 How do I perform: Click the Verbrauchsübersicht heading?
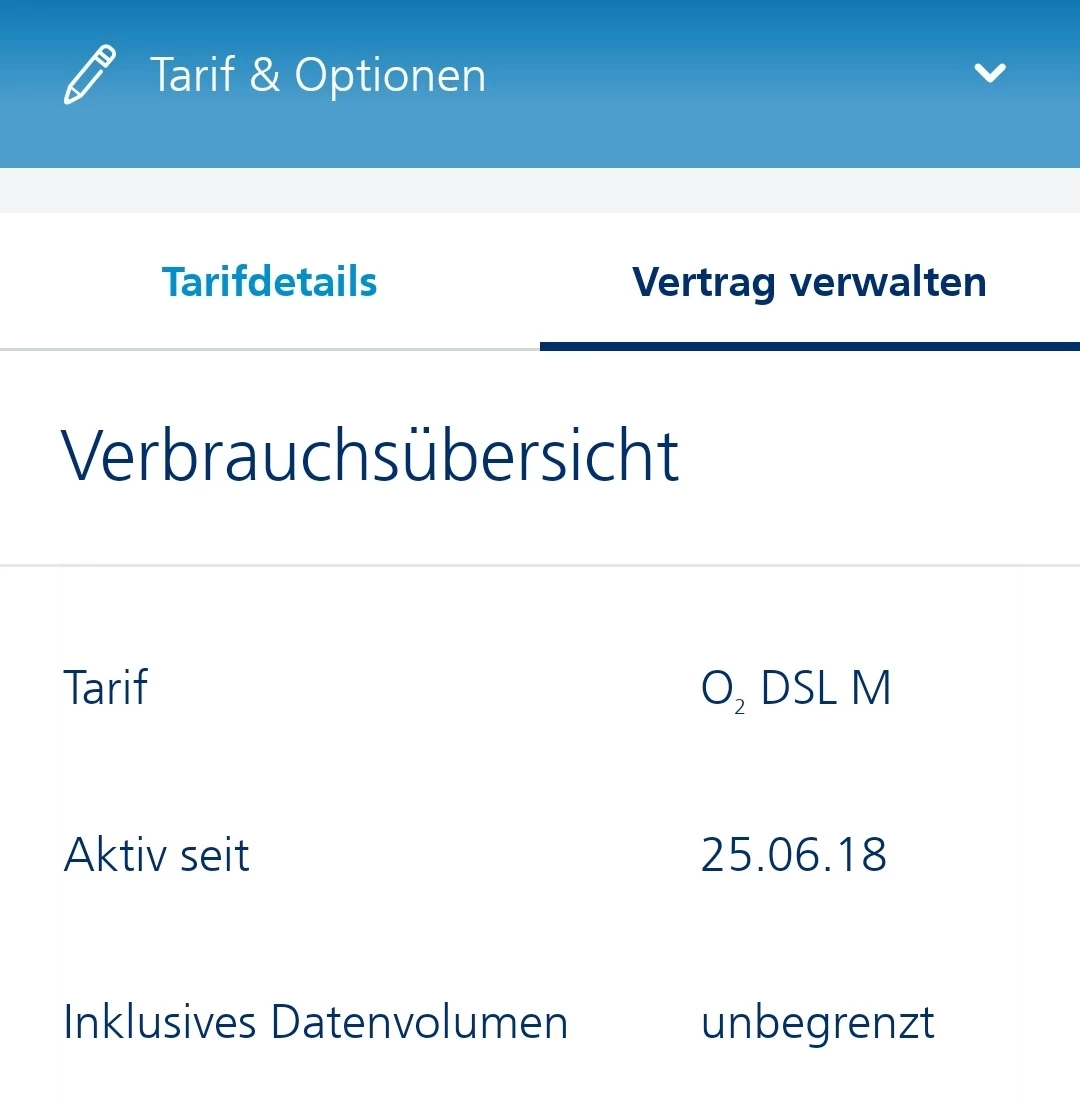370,456
